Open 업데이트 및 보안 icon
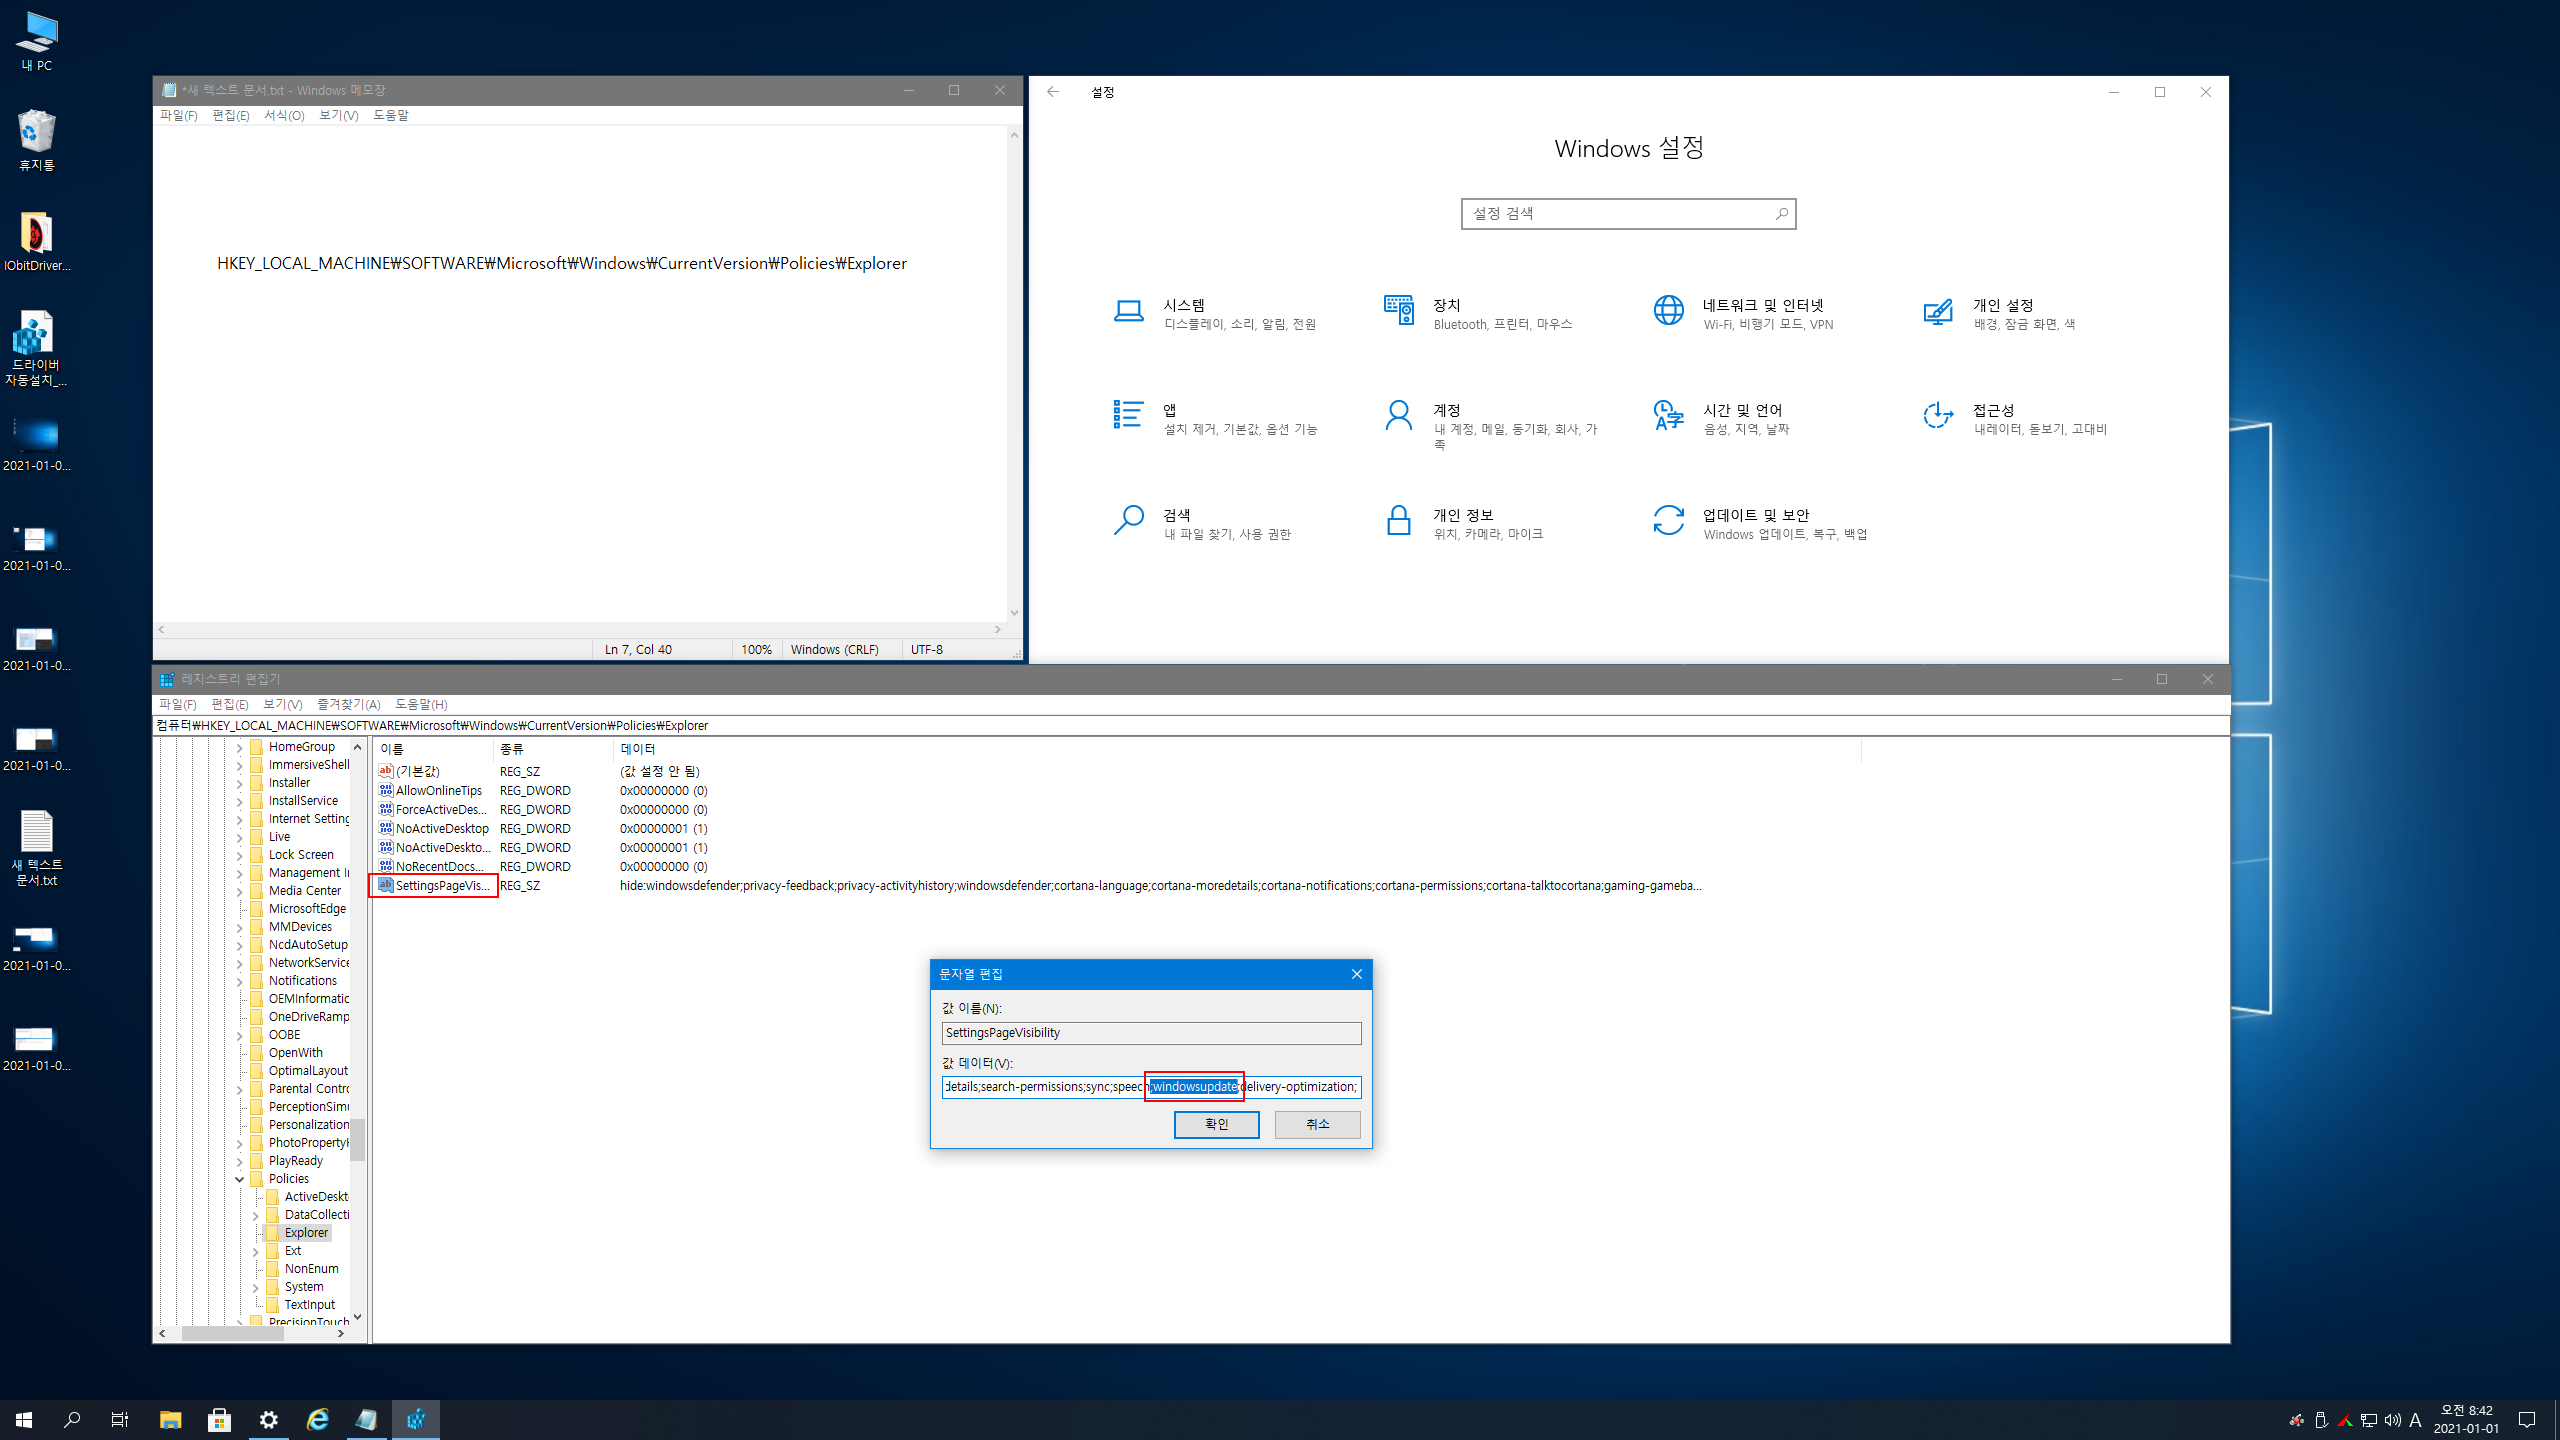This screenshot has height=1440, width=2560. tap(1668, 521)
